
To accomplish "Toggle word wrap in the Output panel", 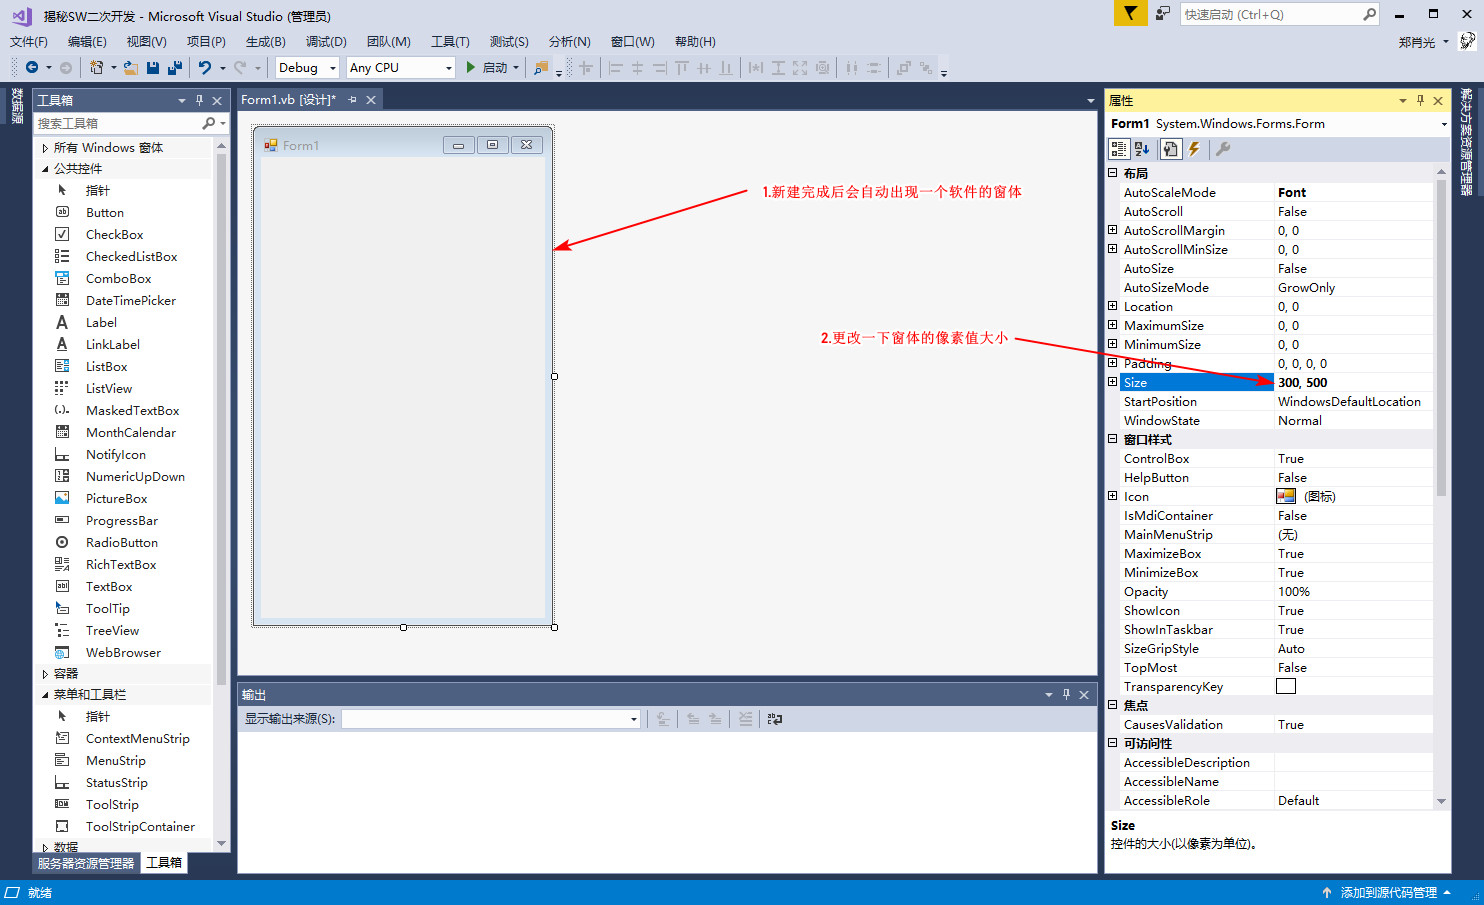I will pyautogui.click(x=775, y=719).
